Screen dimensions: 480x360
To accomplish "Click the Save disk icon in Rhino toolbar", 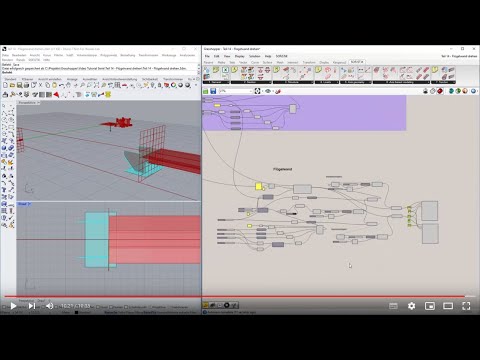I will pos(19,85).
